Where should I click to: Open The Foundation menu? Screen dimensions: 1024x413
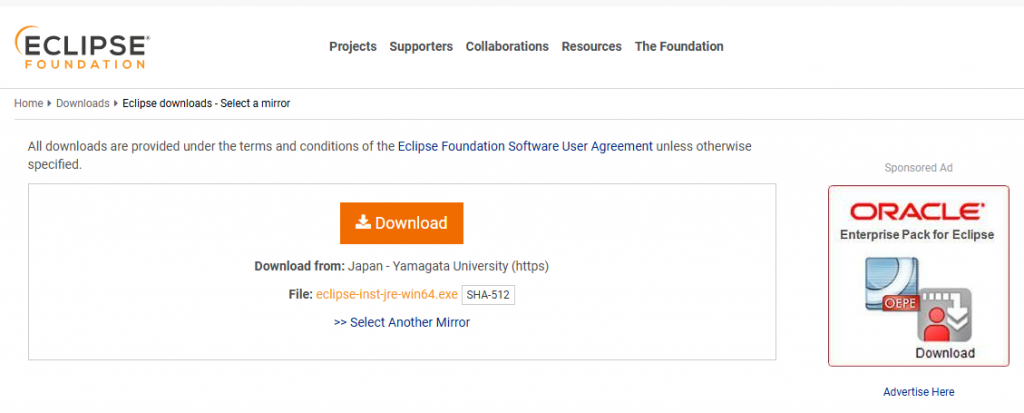click(x=679, y=46)
